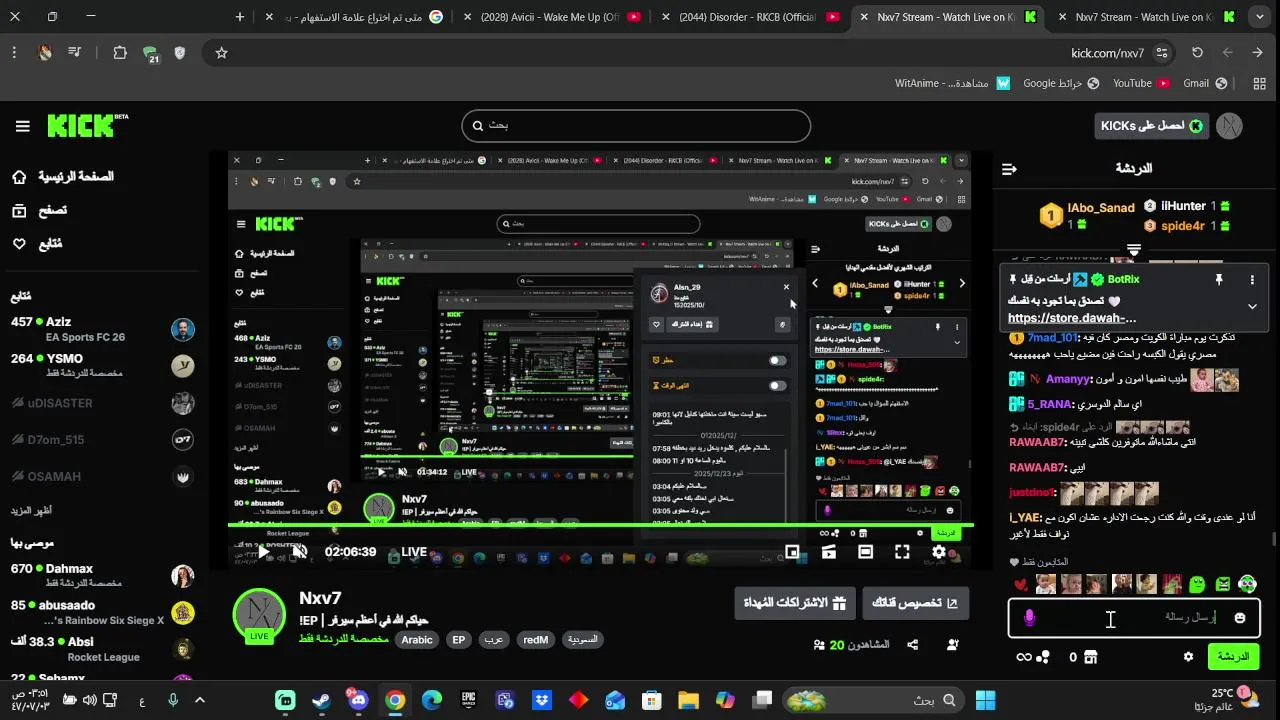Open store.dawah link in pinned message

[1072, 319]
